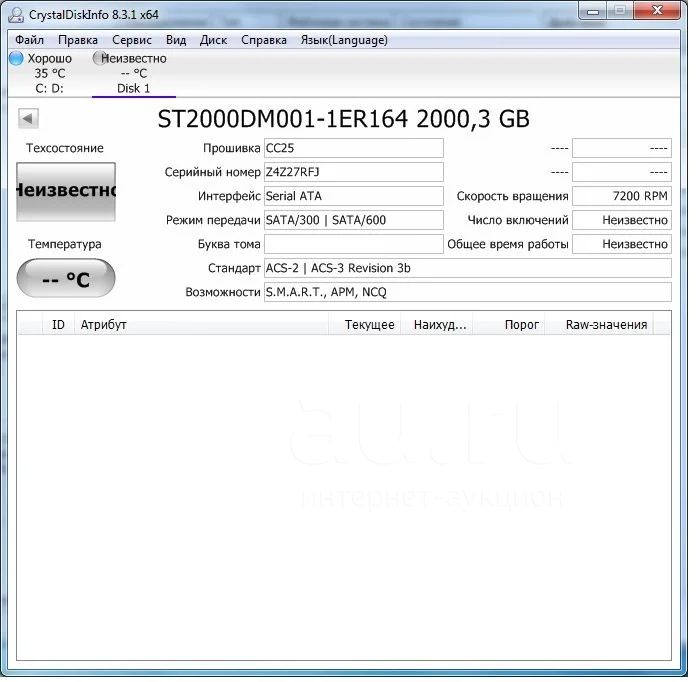This screenshot has height=682, width=696.
Task: Click the Raw-значения column header
Action: tap(599, 325)
